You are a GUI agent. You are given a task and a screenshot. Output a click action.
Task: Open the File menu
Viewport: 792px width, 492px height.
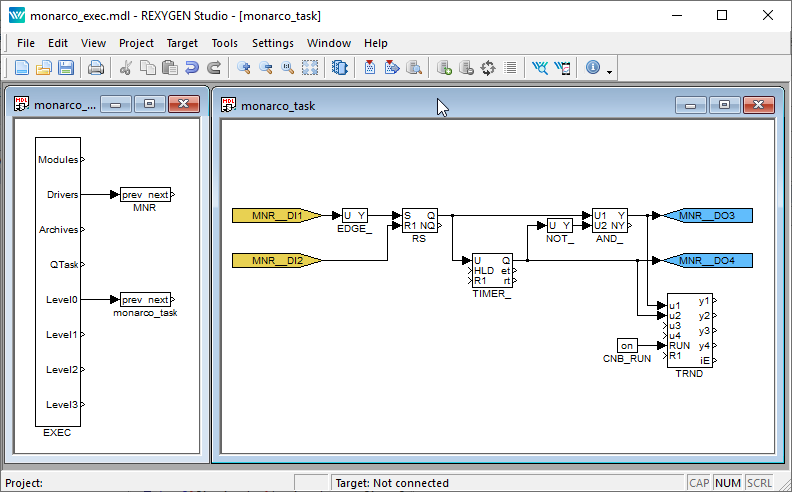click(26, 43)
